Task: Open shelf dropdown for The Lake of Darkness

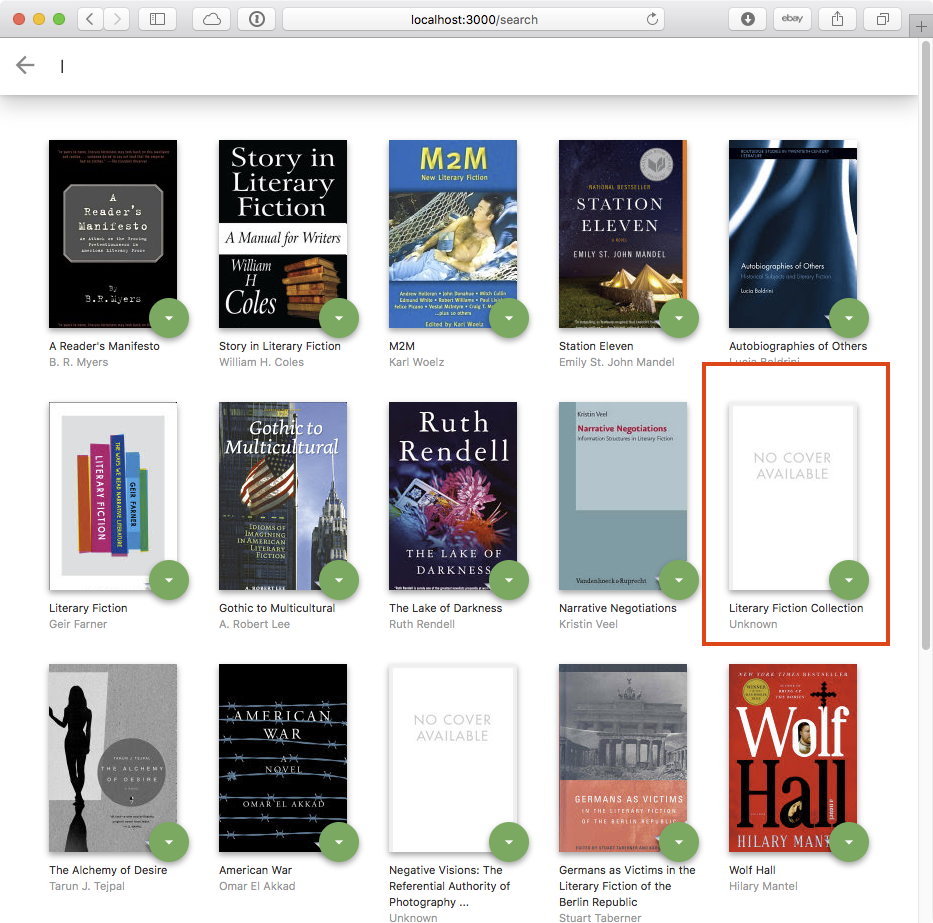Action: pos(509,580)
